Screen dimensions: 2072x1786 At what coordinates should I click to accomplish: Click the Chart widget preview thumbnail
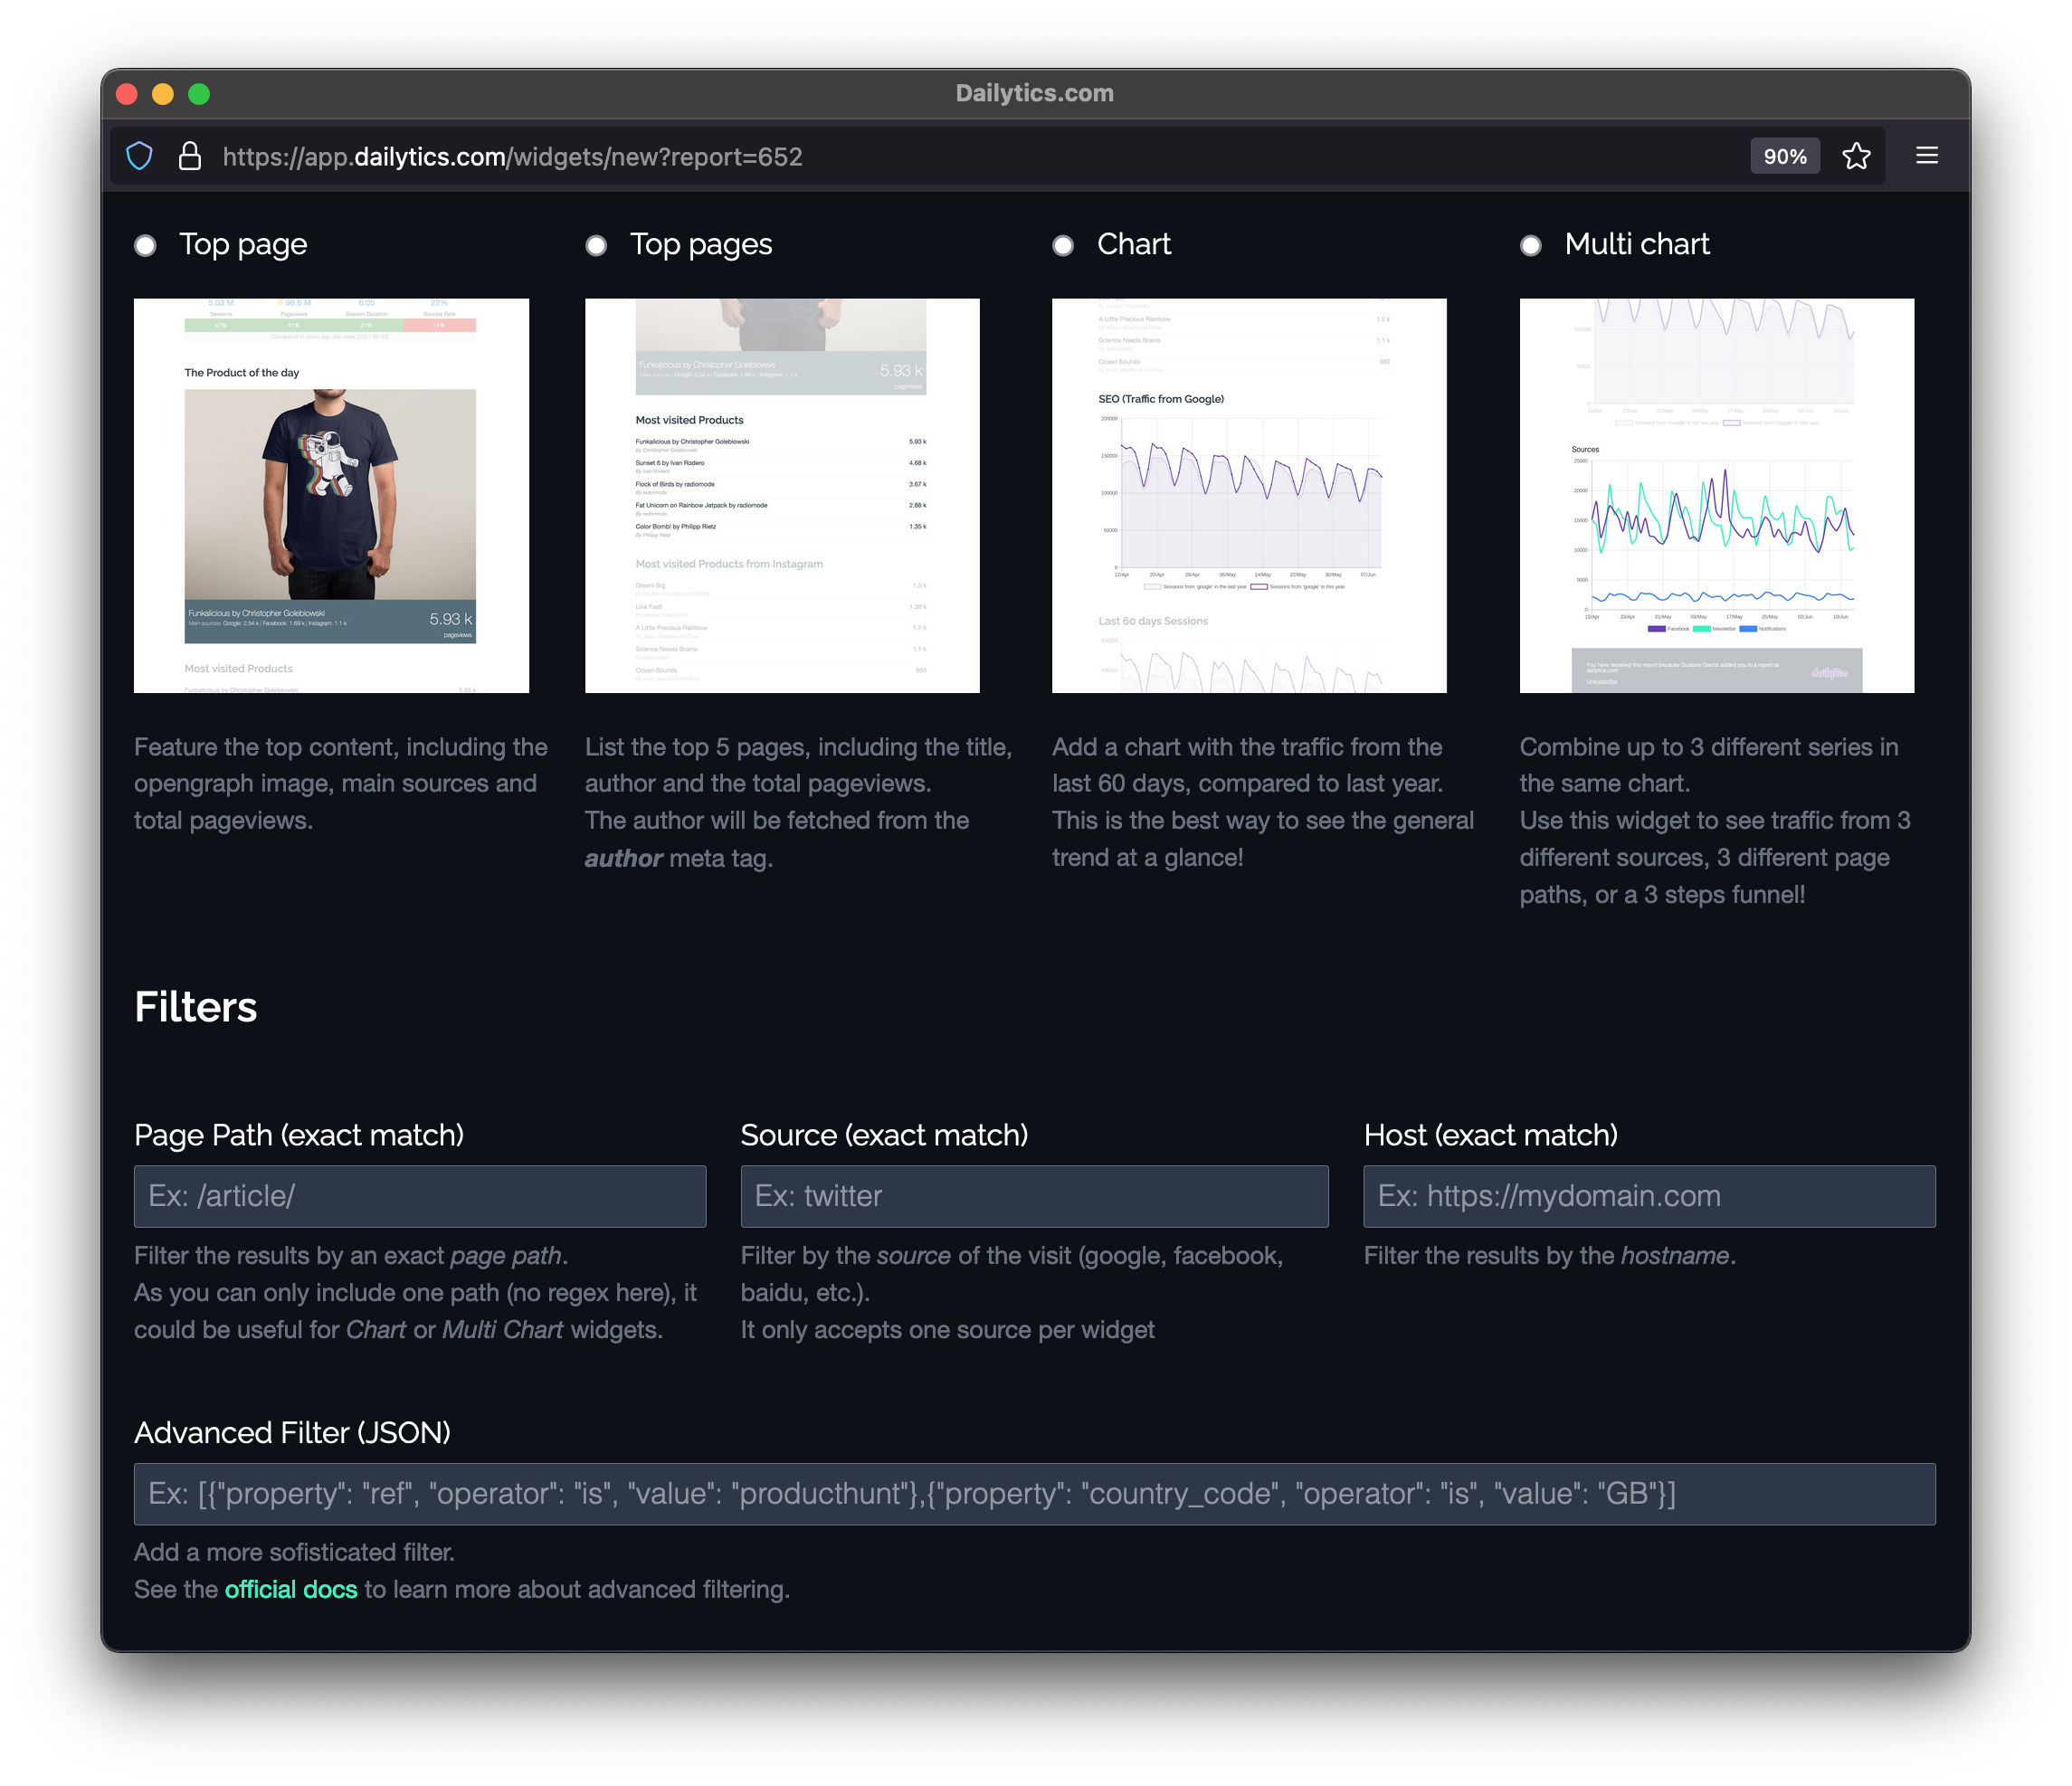pyautogui.click(x=1249, y=495)
